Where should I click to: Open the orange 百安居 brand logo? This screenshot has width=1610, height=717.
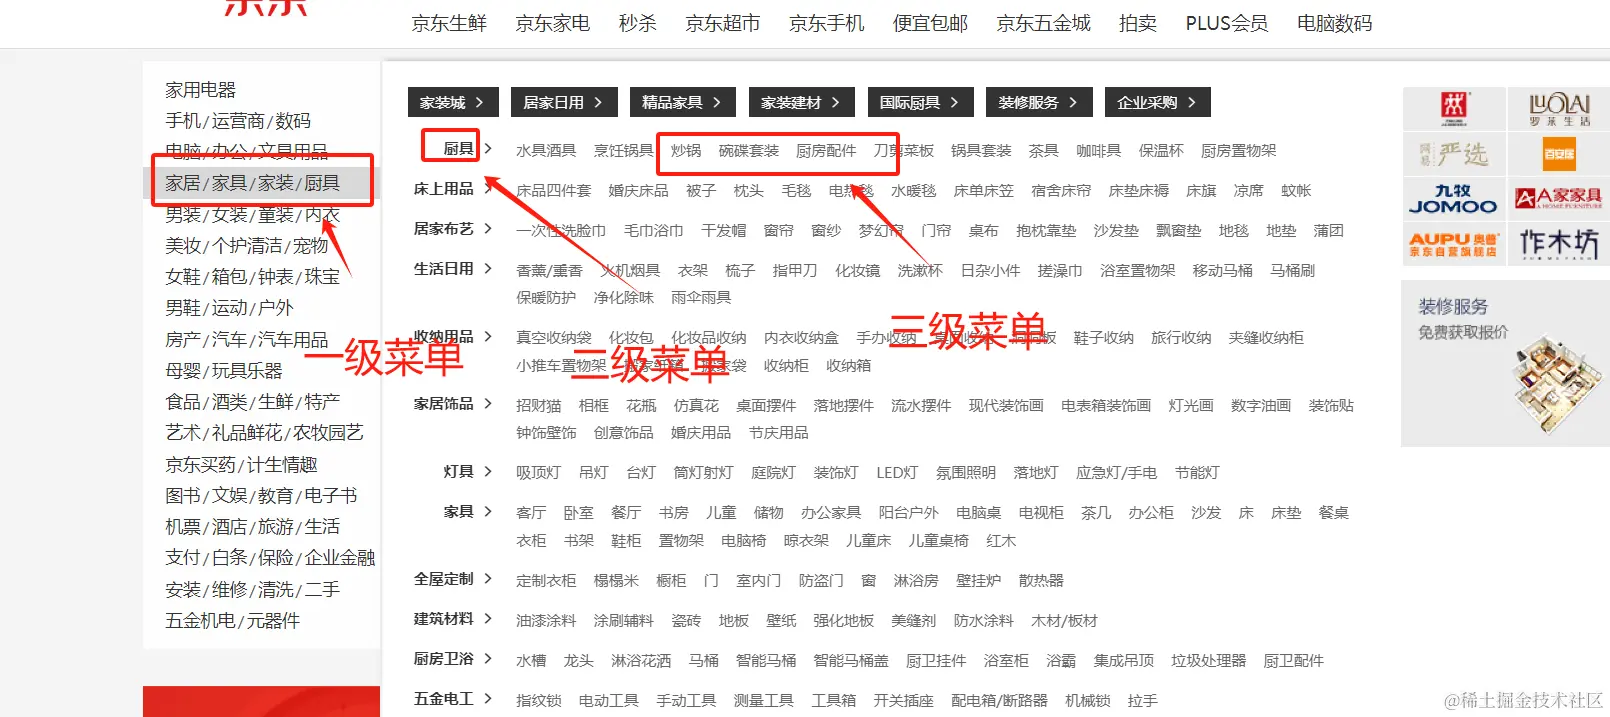click(1559, 154)
